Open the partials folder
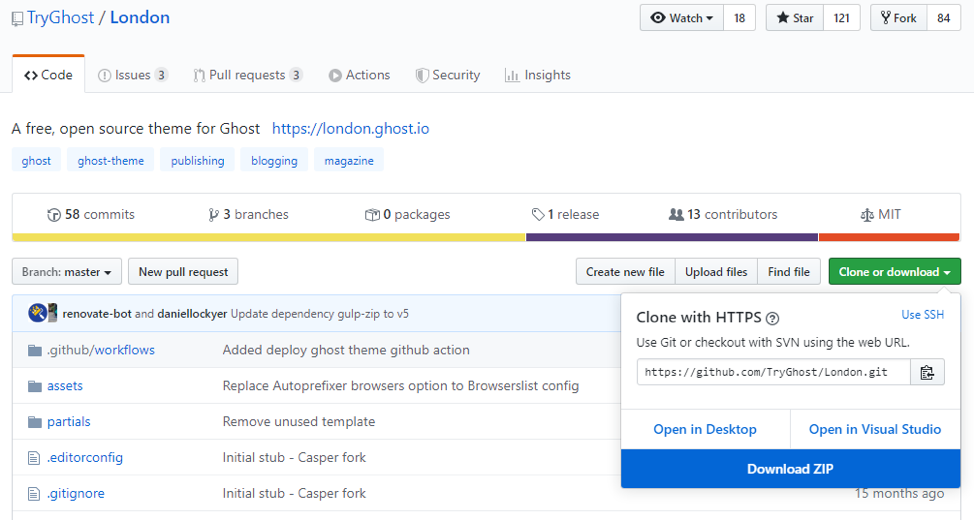The width and height of the screenshot is (974, 520). point(68,422)
